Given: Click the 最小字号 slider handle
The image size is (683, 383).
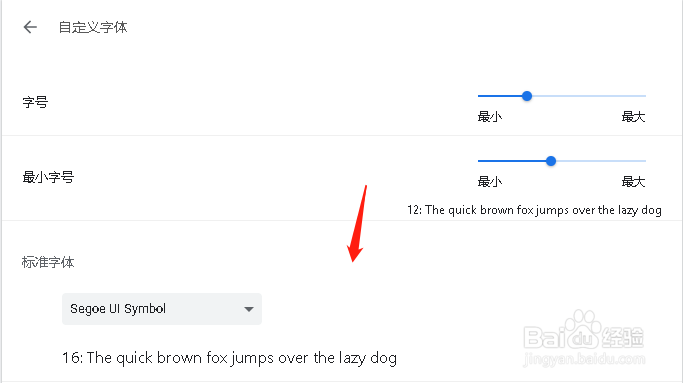Looking at the screenshot, I should pyautogui.click(x=551, y=161).
